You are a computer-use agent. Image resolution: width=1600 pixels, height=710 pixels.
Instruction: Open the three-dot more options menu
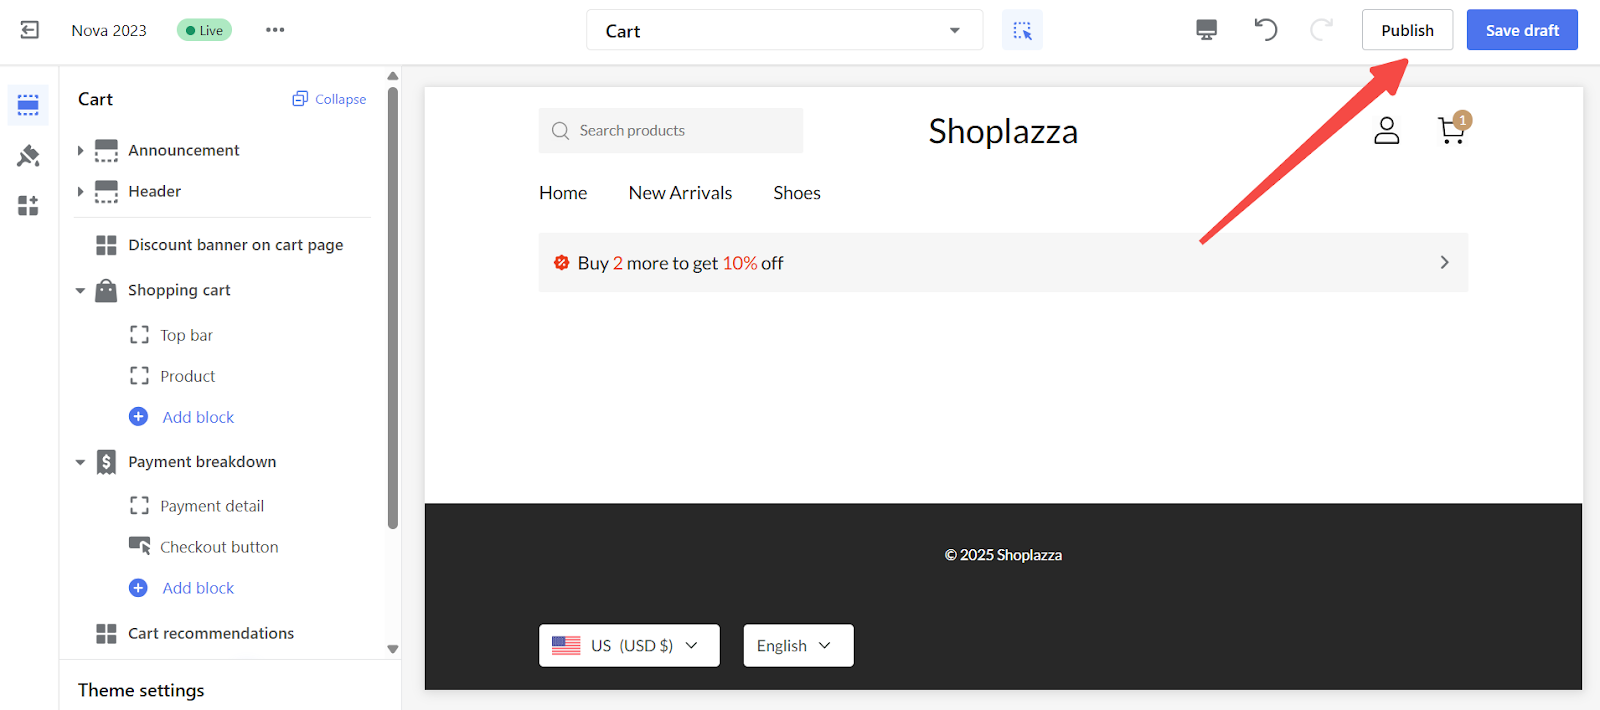(275, 30)
